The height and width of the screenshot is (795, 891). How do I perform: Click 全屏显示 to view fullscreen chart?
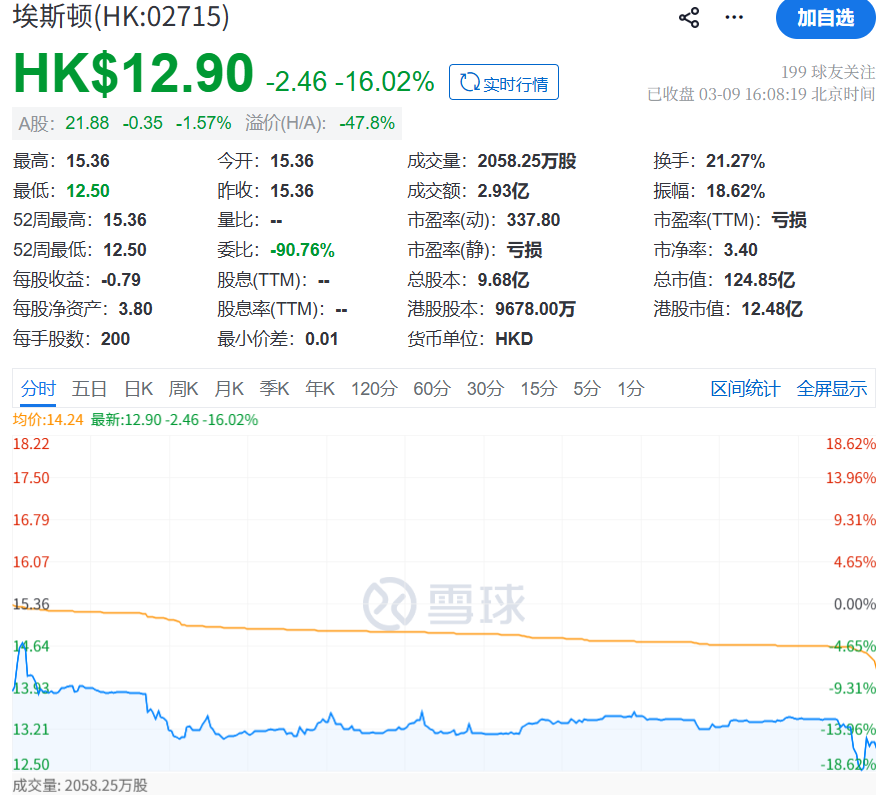tap(832, 389)
